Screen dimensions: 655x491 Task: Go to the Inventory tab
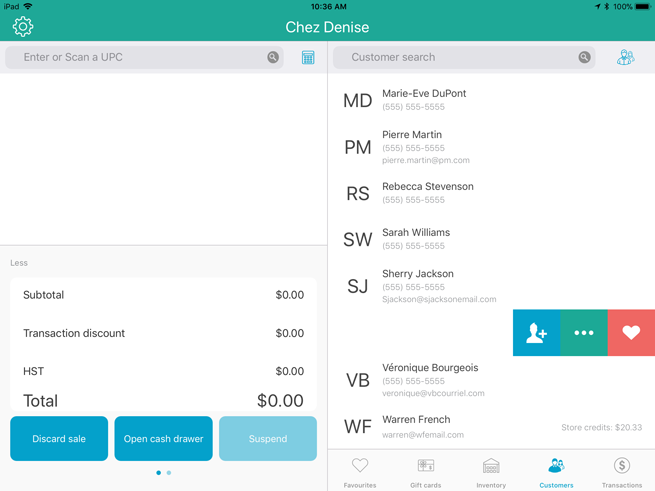point(491,472)
